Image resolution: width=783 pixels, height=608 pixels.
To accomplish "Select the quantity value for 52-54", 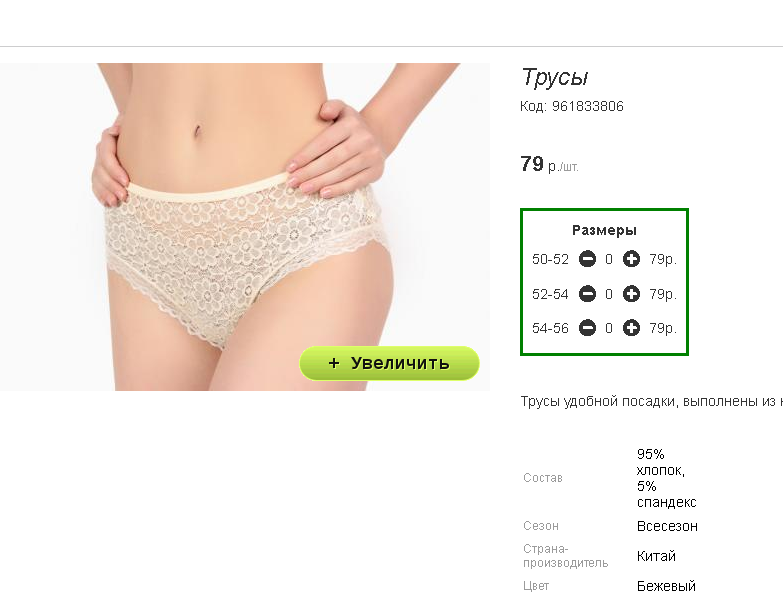I will point(609,294).
